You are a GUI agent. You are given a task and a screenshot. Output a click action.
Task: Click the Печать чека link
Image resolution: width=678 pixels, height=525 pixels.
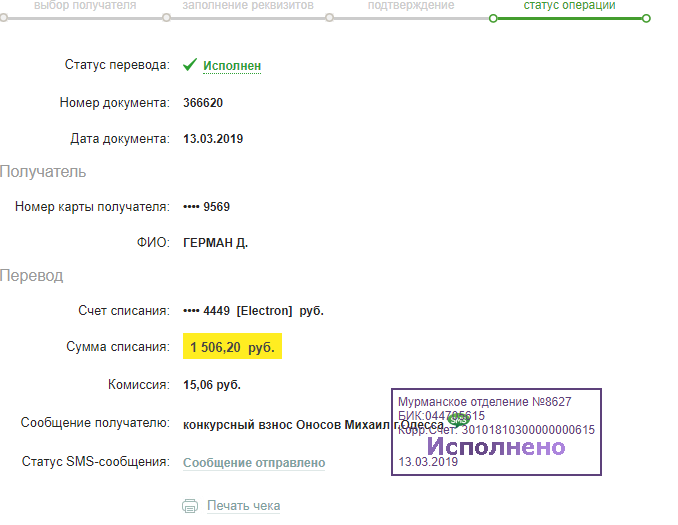pyautogui.click(x=243, y=506)
